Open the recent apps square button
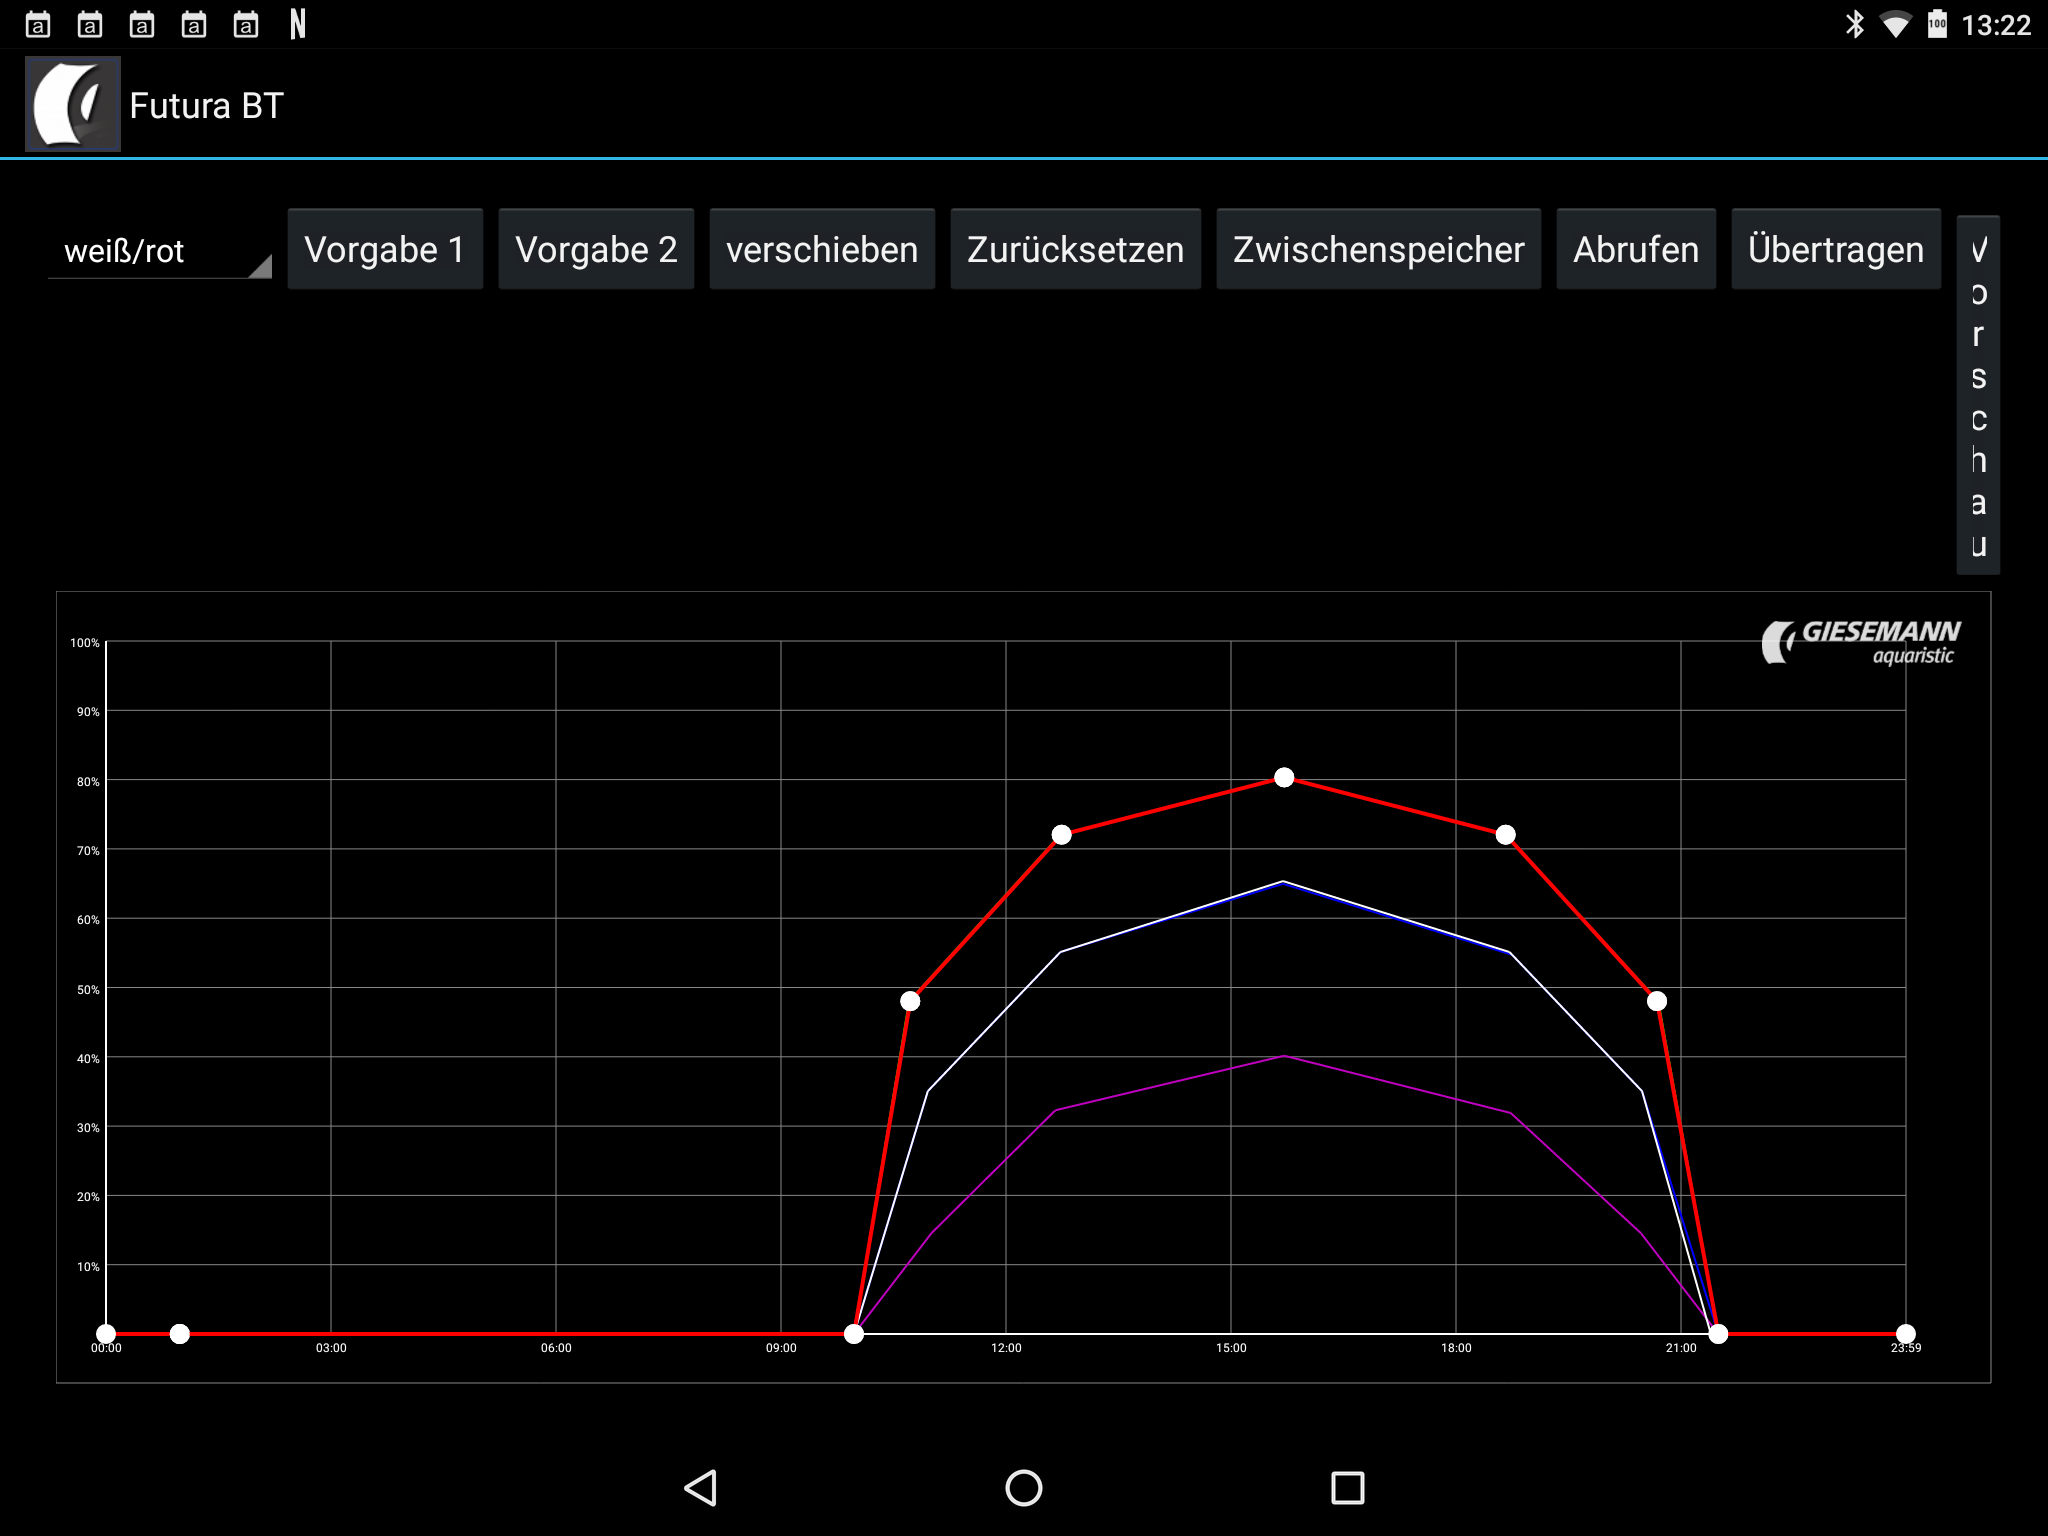2048x1536 pixels. pos(1347,1487)
